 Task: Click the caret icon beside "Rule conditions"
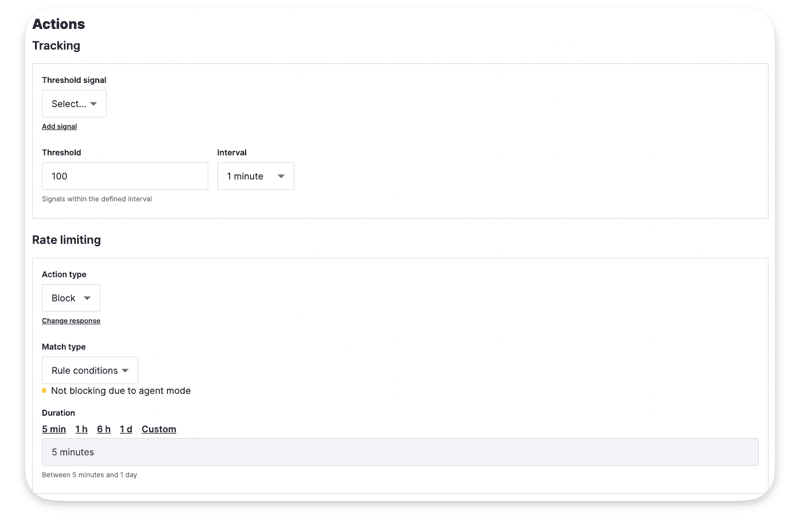tap(125, 371)
